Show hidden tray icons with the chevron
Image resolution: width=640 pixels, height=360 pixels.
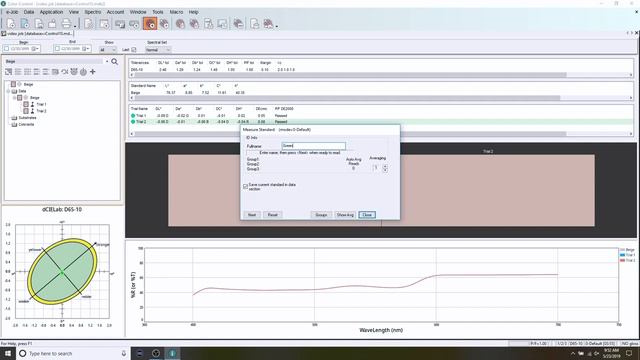pos(573,353)
